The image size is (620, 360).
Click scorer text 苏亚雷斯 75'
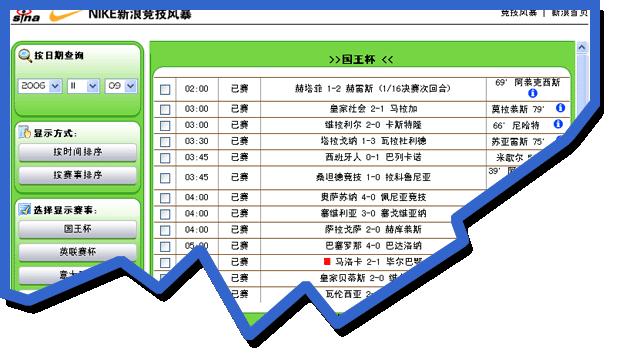518,142
